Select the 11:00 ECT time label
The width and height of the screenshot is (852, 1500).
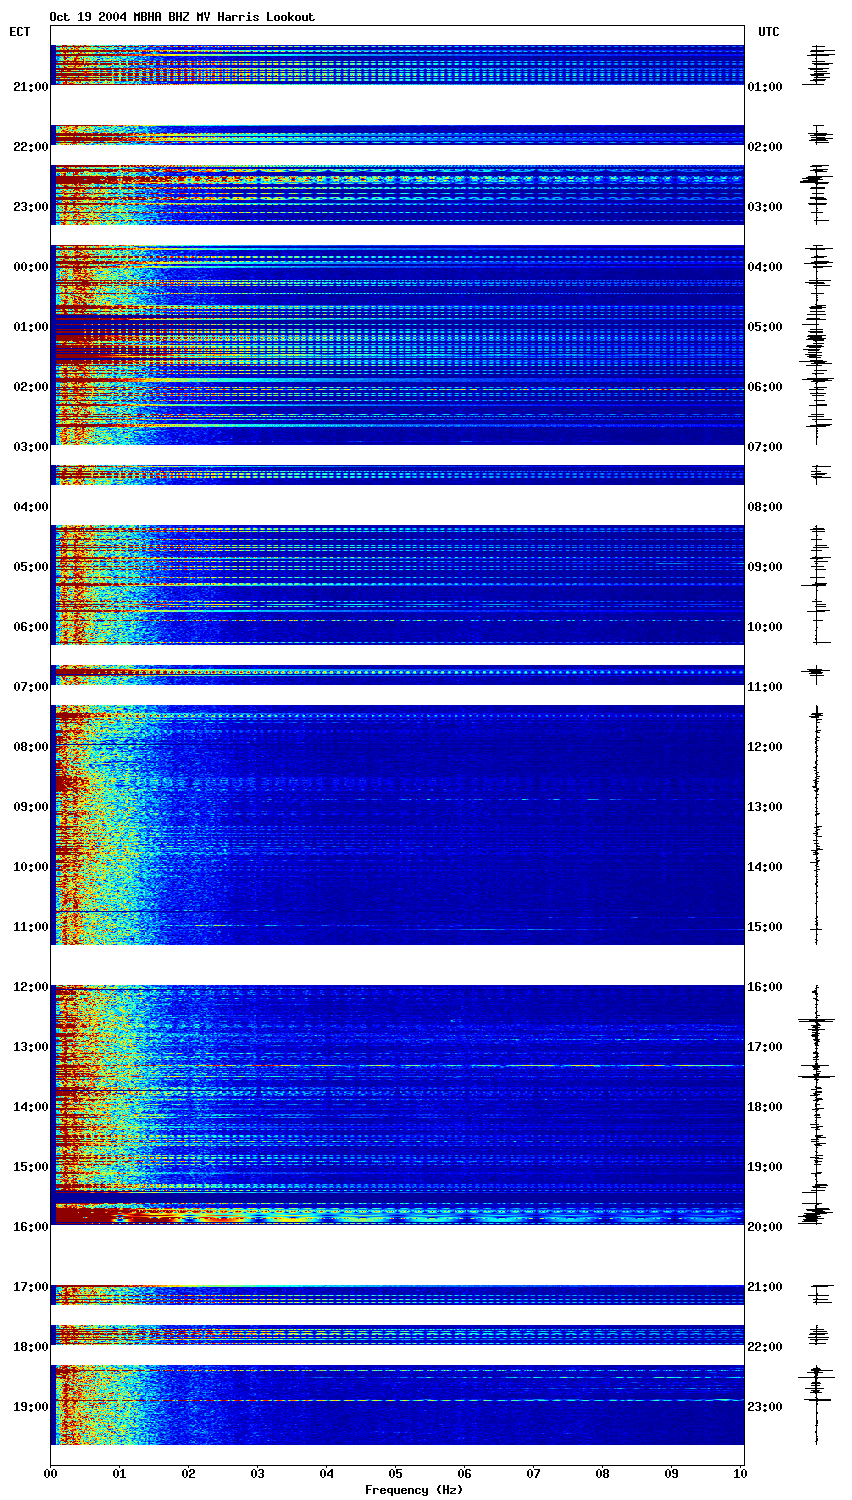30,927
